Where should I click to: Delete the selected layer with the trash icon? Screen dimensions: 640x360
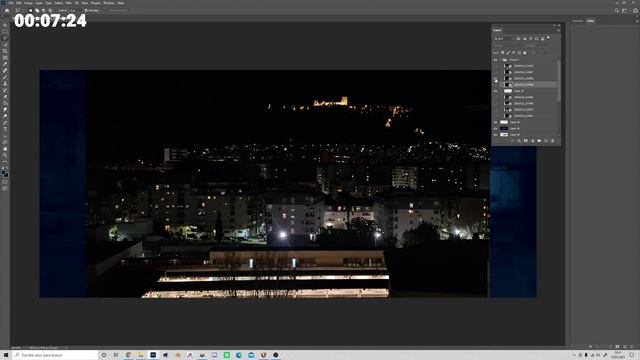point(553,140)
